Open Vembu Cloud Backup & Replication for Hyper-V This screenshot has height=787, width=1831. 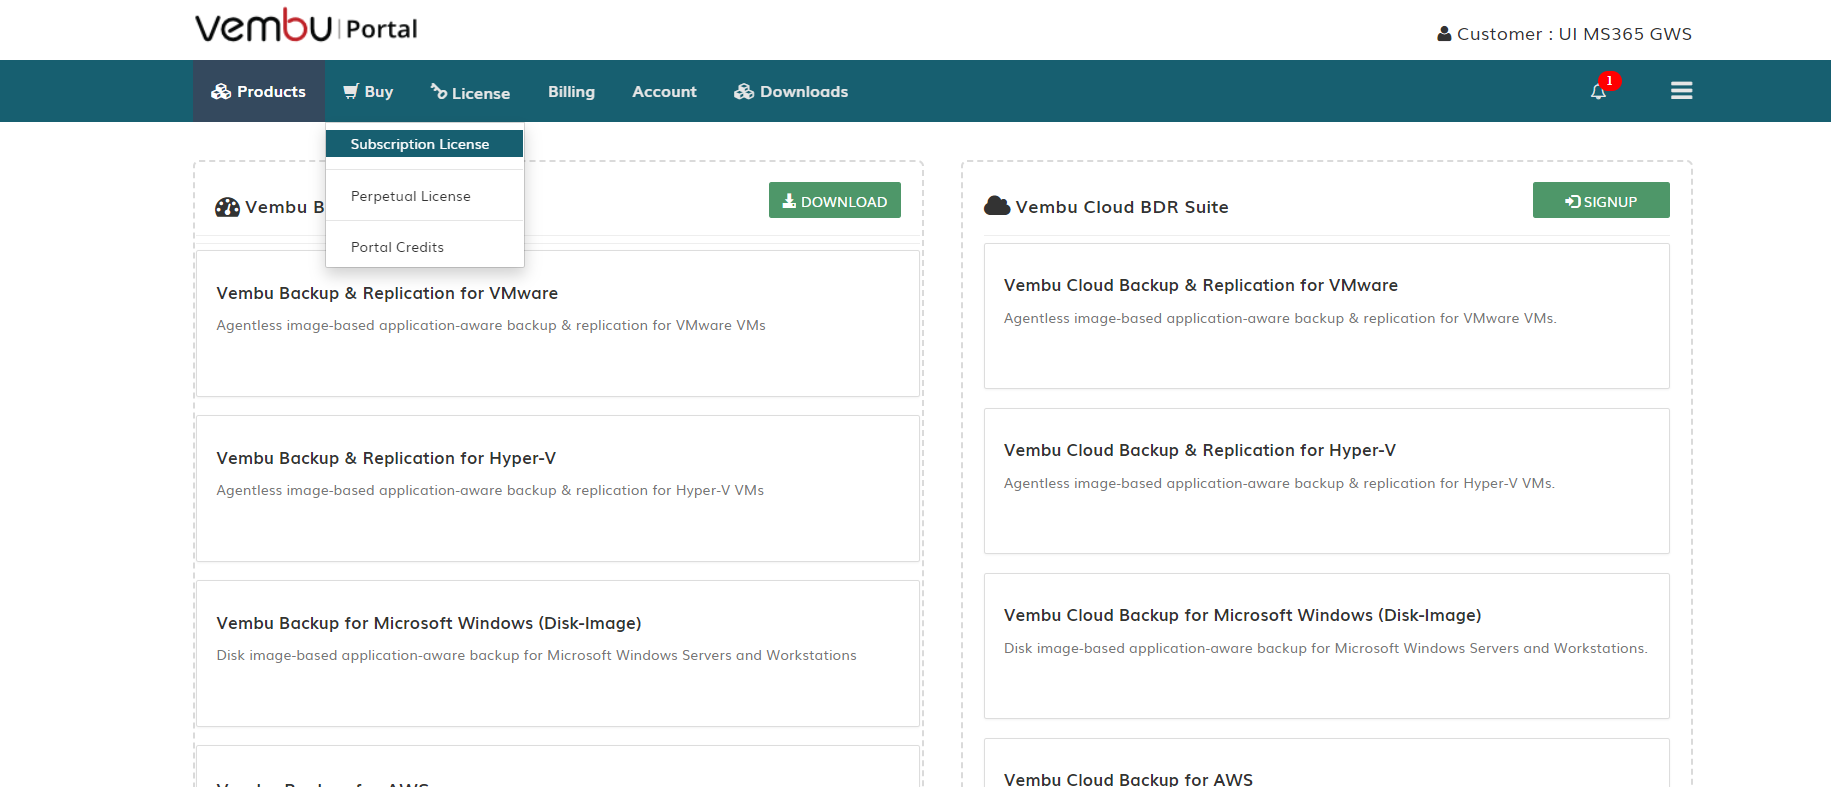(1327, 481)
